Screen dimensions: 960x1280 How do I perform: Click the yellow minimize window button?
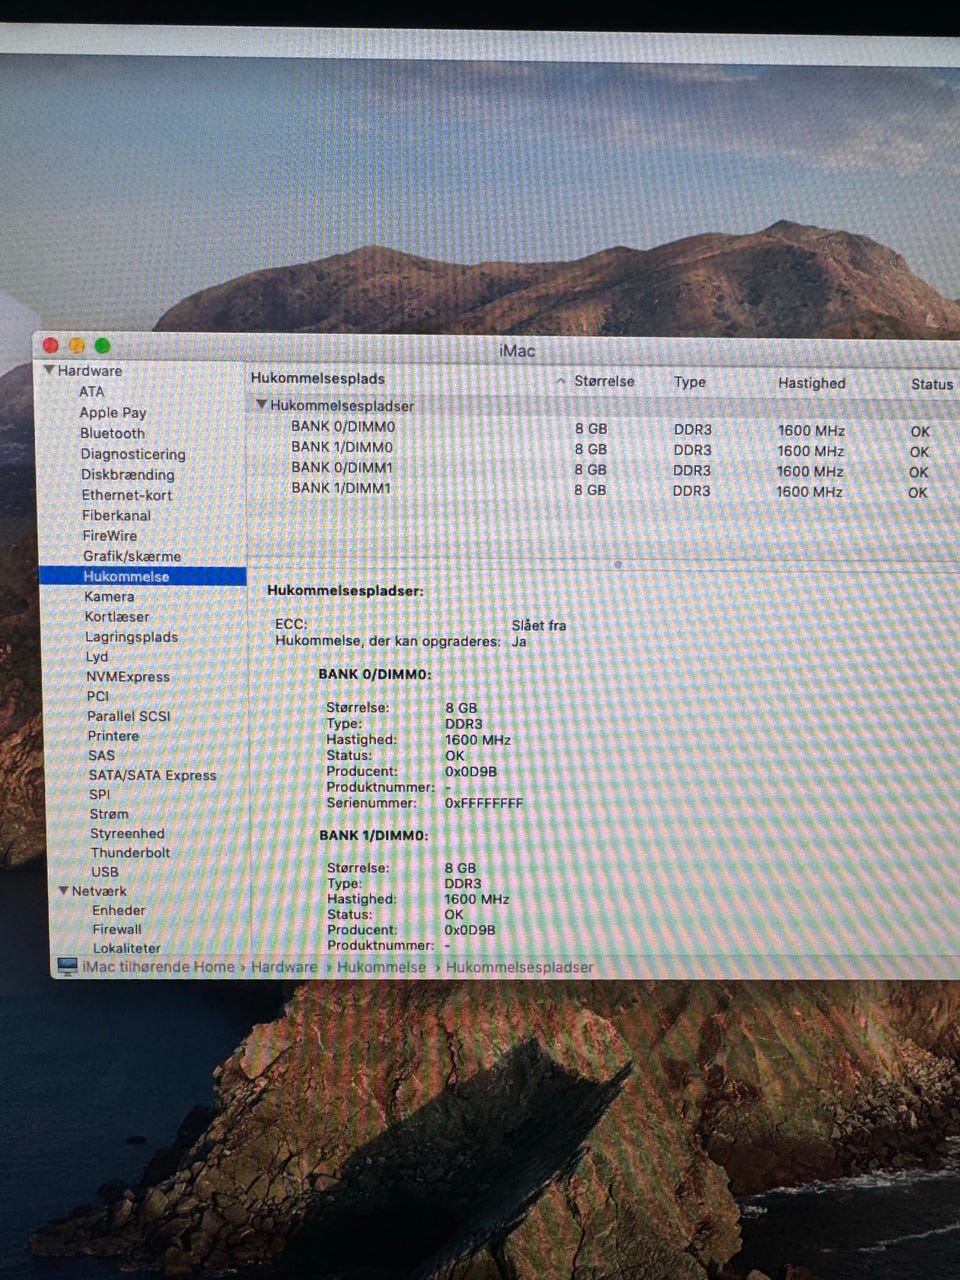[77, 346]
